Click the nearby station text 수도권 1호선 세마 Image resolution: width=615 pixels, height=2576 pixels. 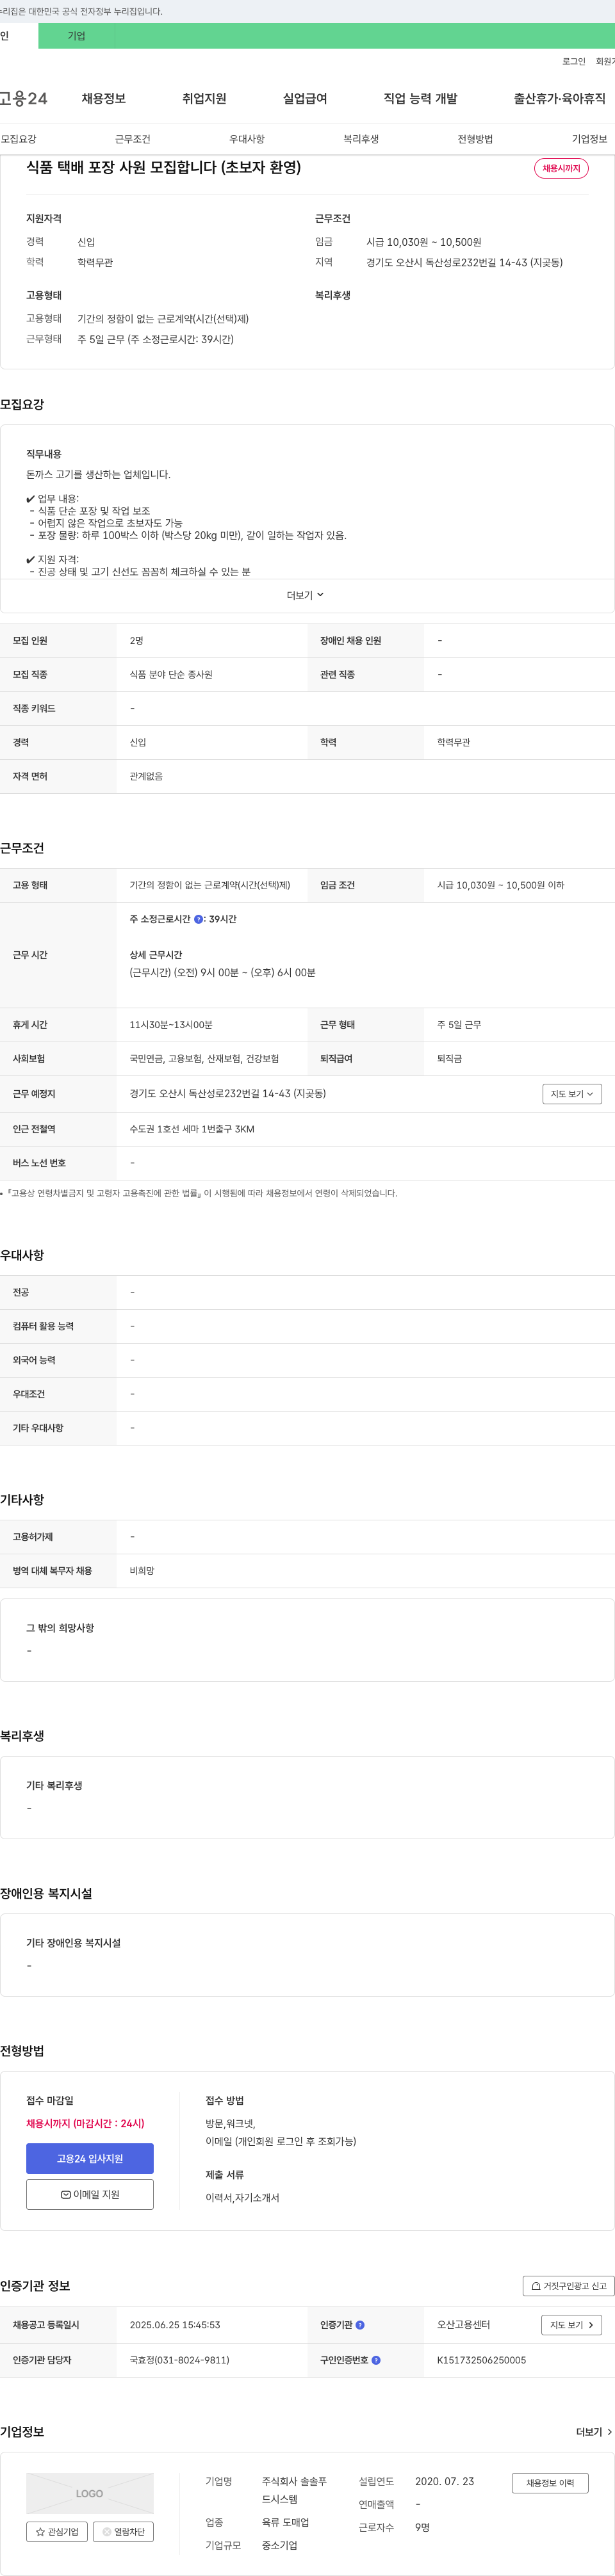tap(192, 1129)
